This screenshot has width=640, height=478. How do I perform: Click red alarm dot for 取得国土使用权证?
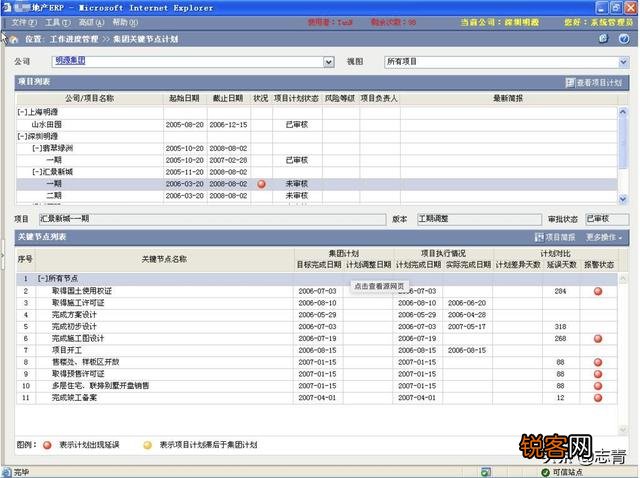(598, 291)
